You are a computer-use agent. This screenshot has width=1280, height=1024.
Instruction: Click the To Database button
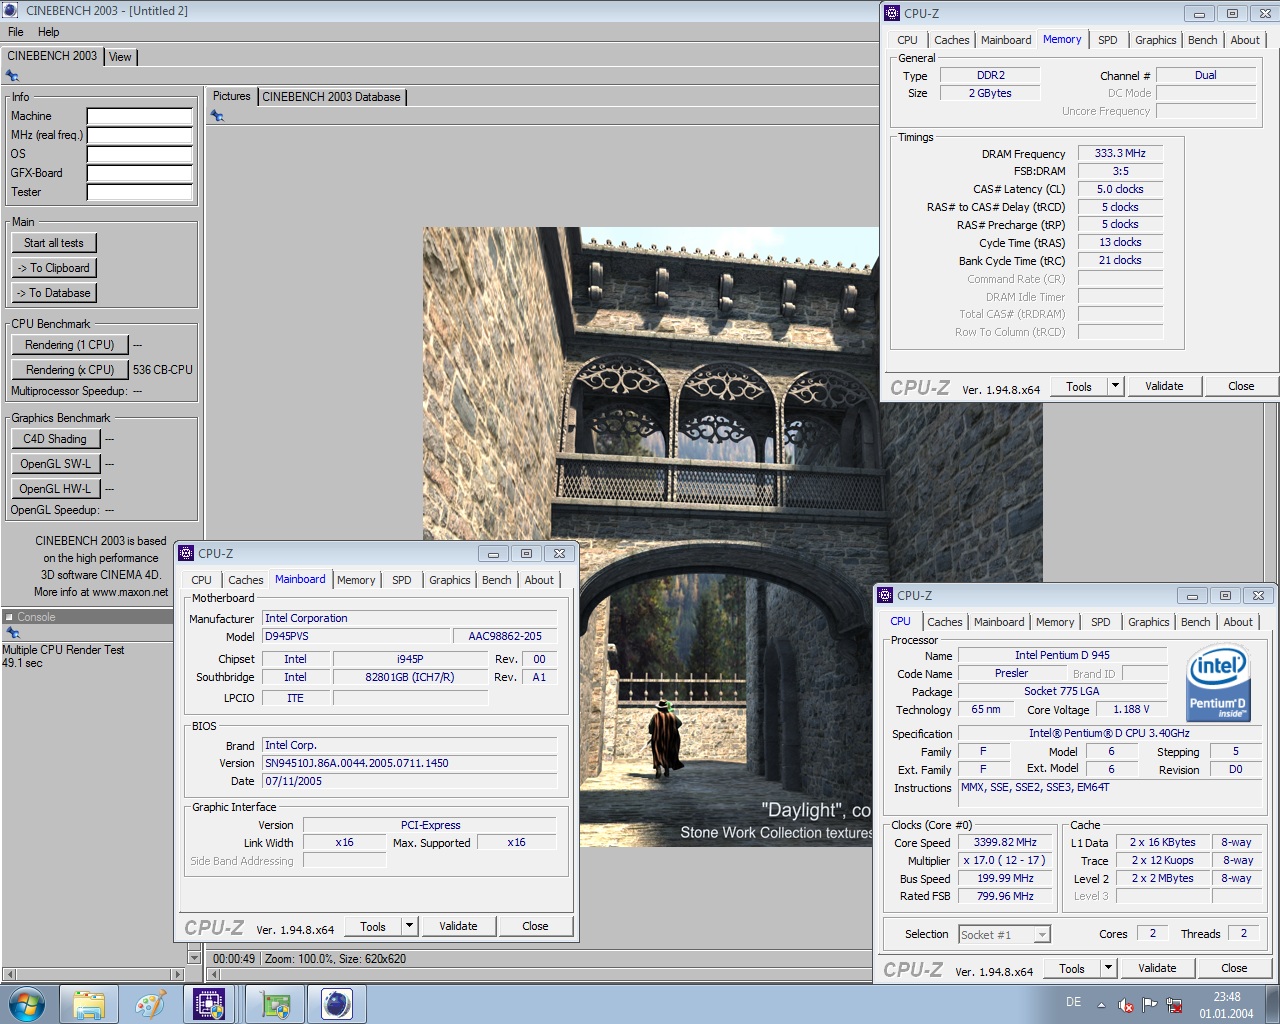coord(54,293)
